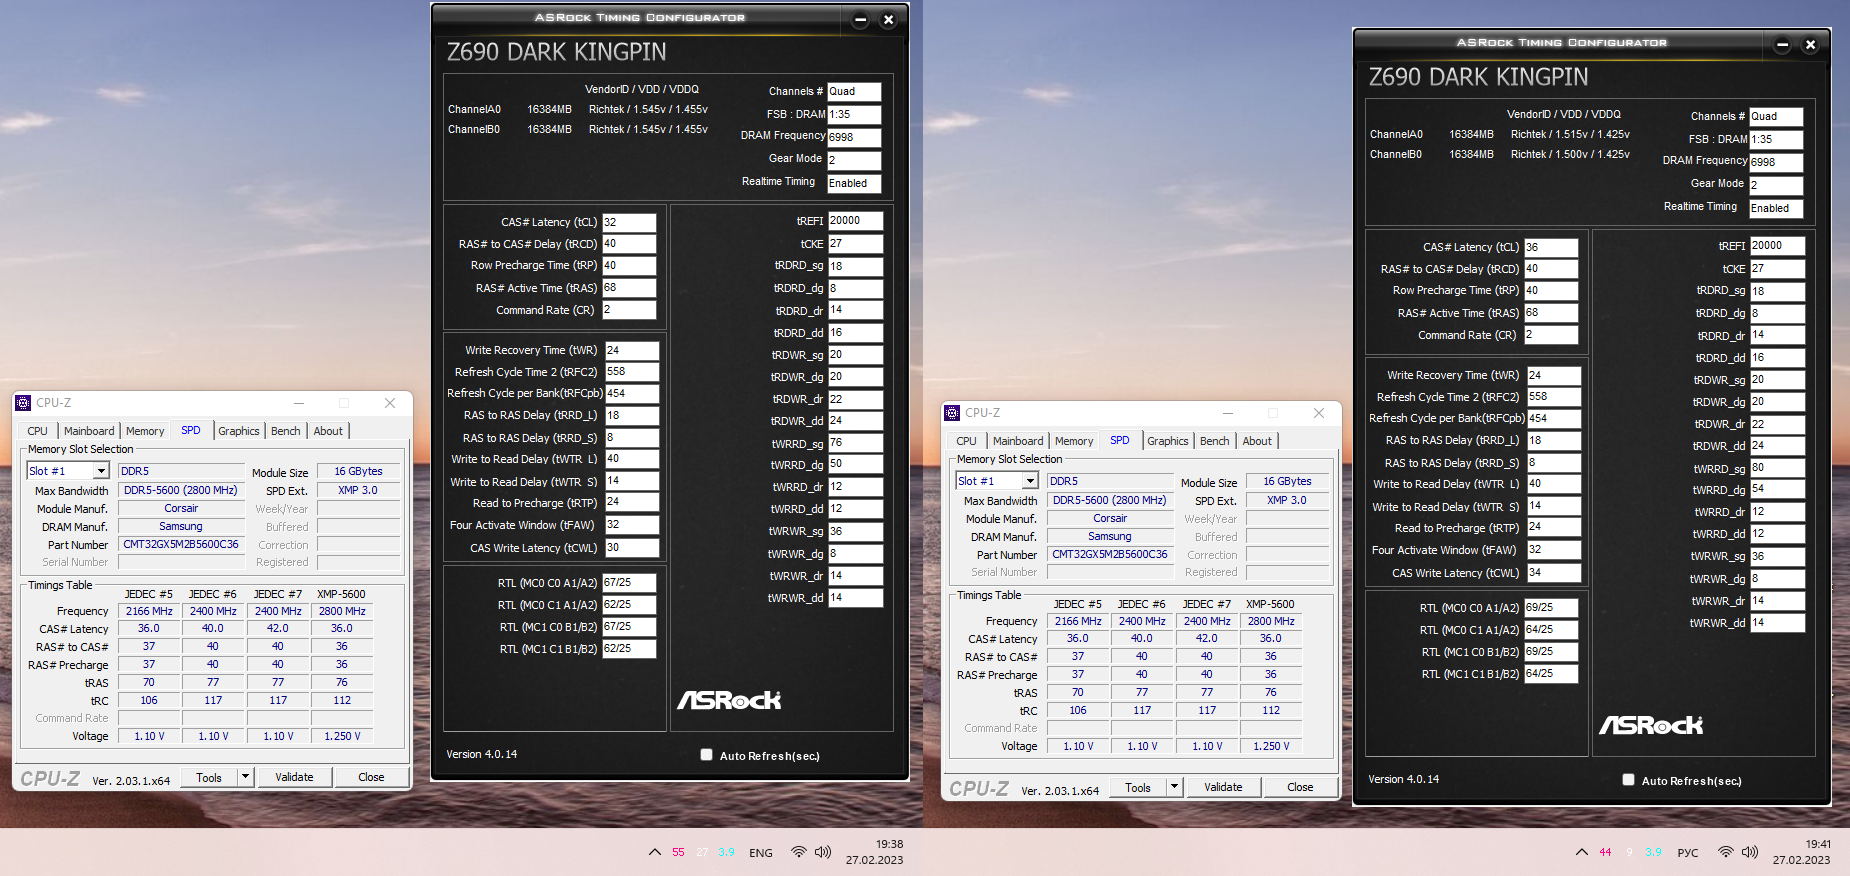Open Memory tab in left CPU-Z
The height and width of the screenshot is (876, 1850).
[145, 431]
